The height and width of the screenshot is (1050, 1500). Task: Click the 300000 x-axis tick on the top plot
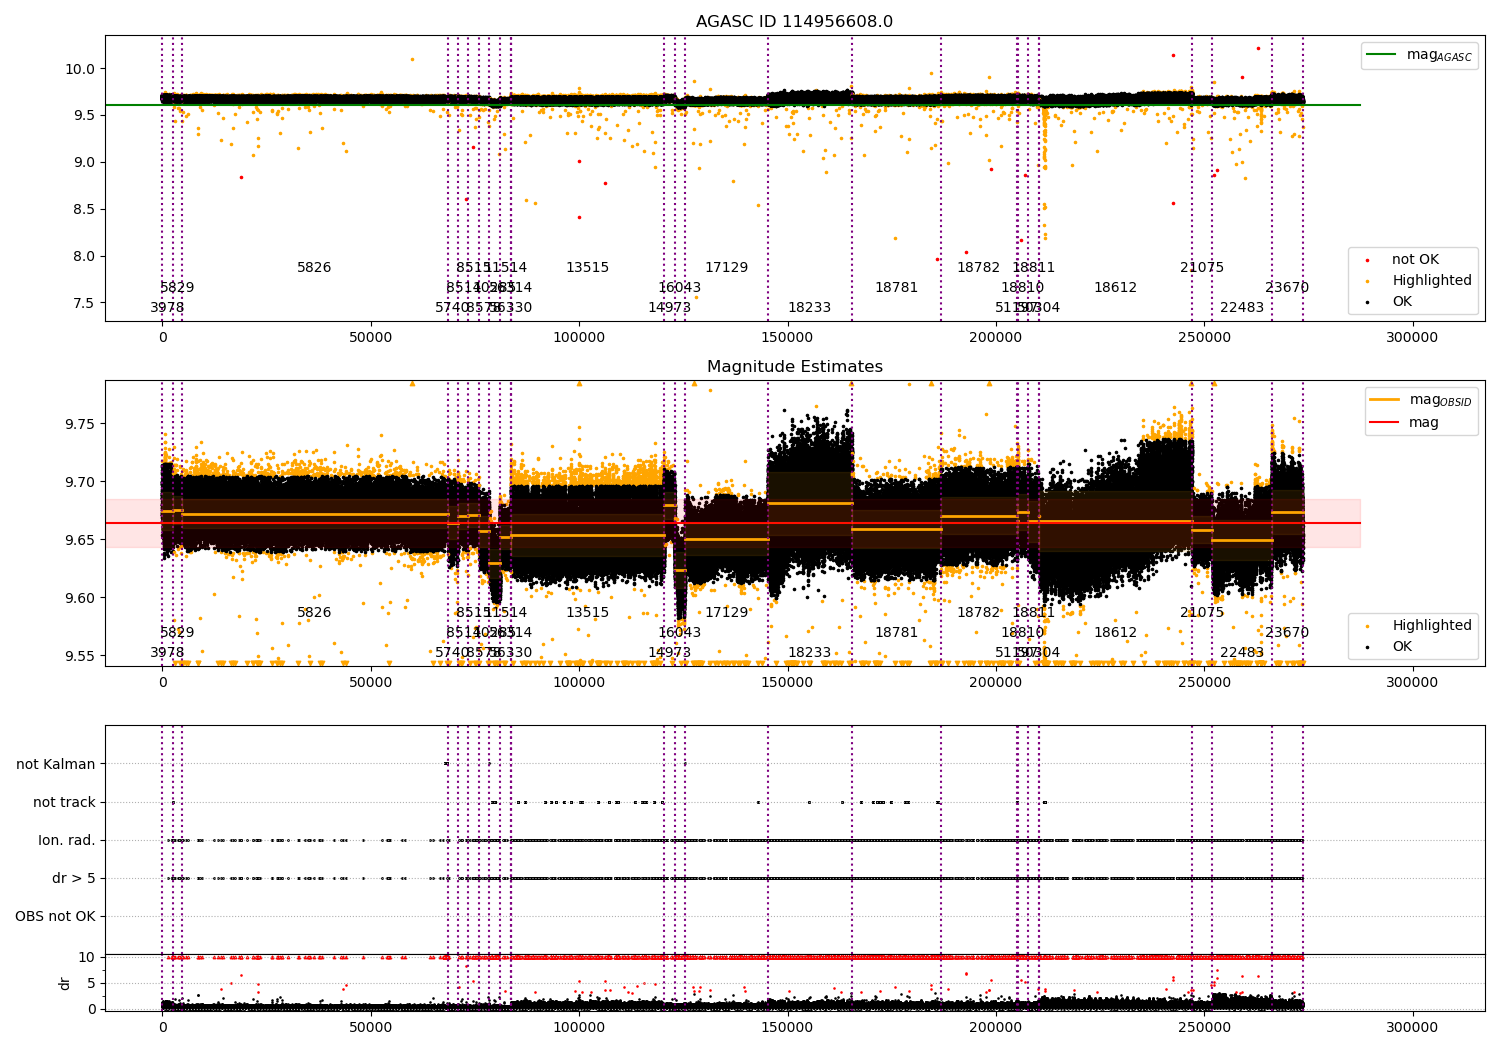click(1411, 338)
